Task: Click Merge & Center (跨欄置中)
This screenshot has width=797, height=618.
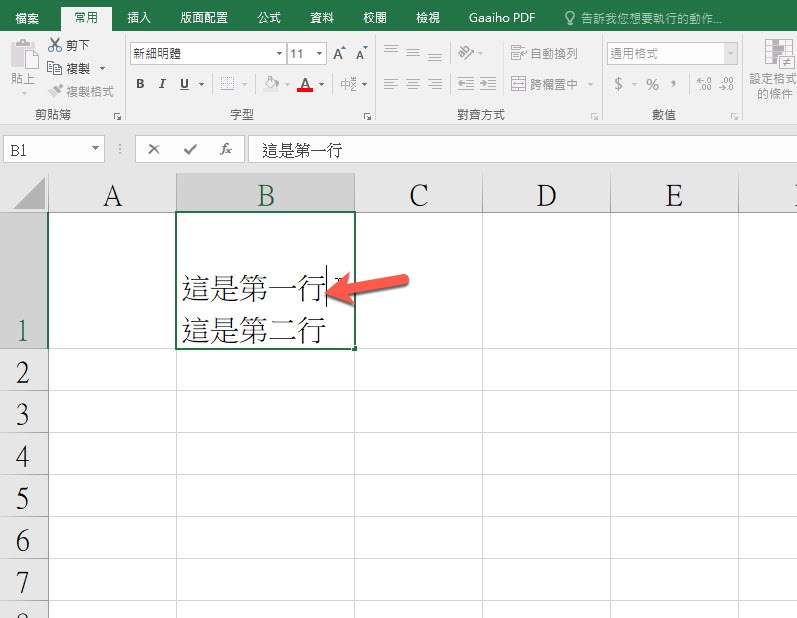Action: click(544, 84)
